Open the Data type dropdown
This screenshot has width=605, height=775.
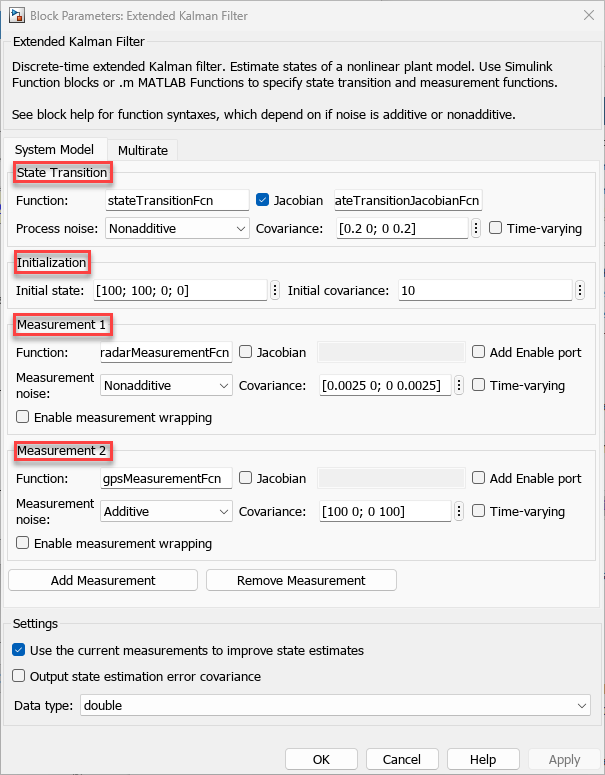coord(335,705)
